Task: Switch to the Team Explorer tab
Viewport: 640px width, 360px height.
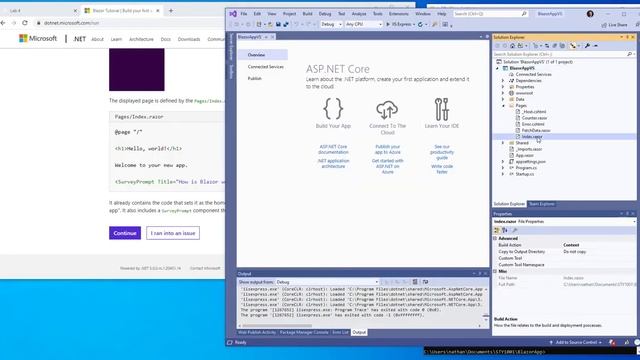Action: click(x=542, y=204)
